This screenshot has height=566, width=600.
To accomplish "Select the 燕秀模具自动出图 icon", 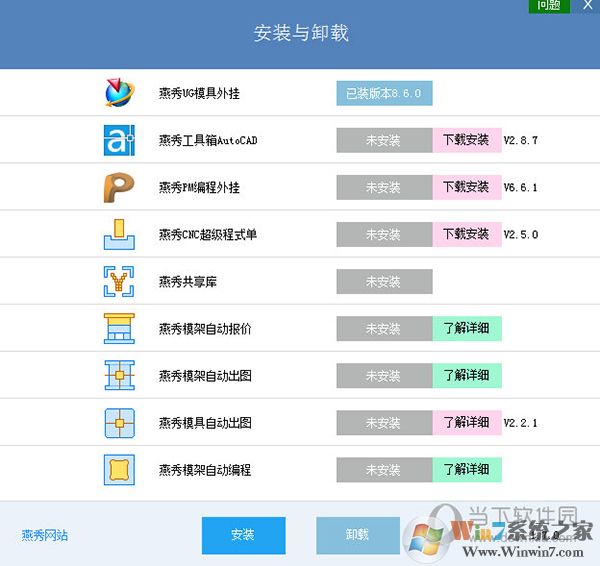I will tap(119, 423).
